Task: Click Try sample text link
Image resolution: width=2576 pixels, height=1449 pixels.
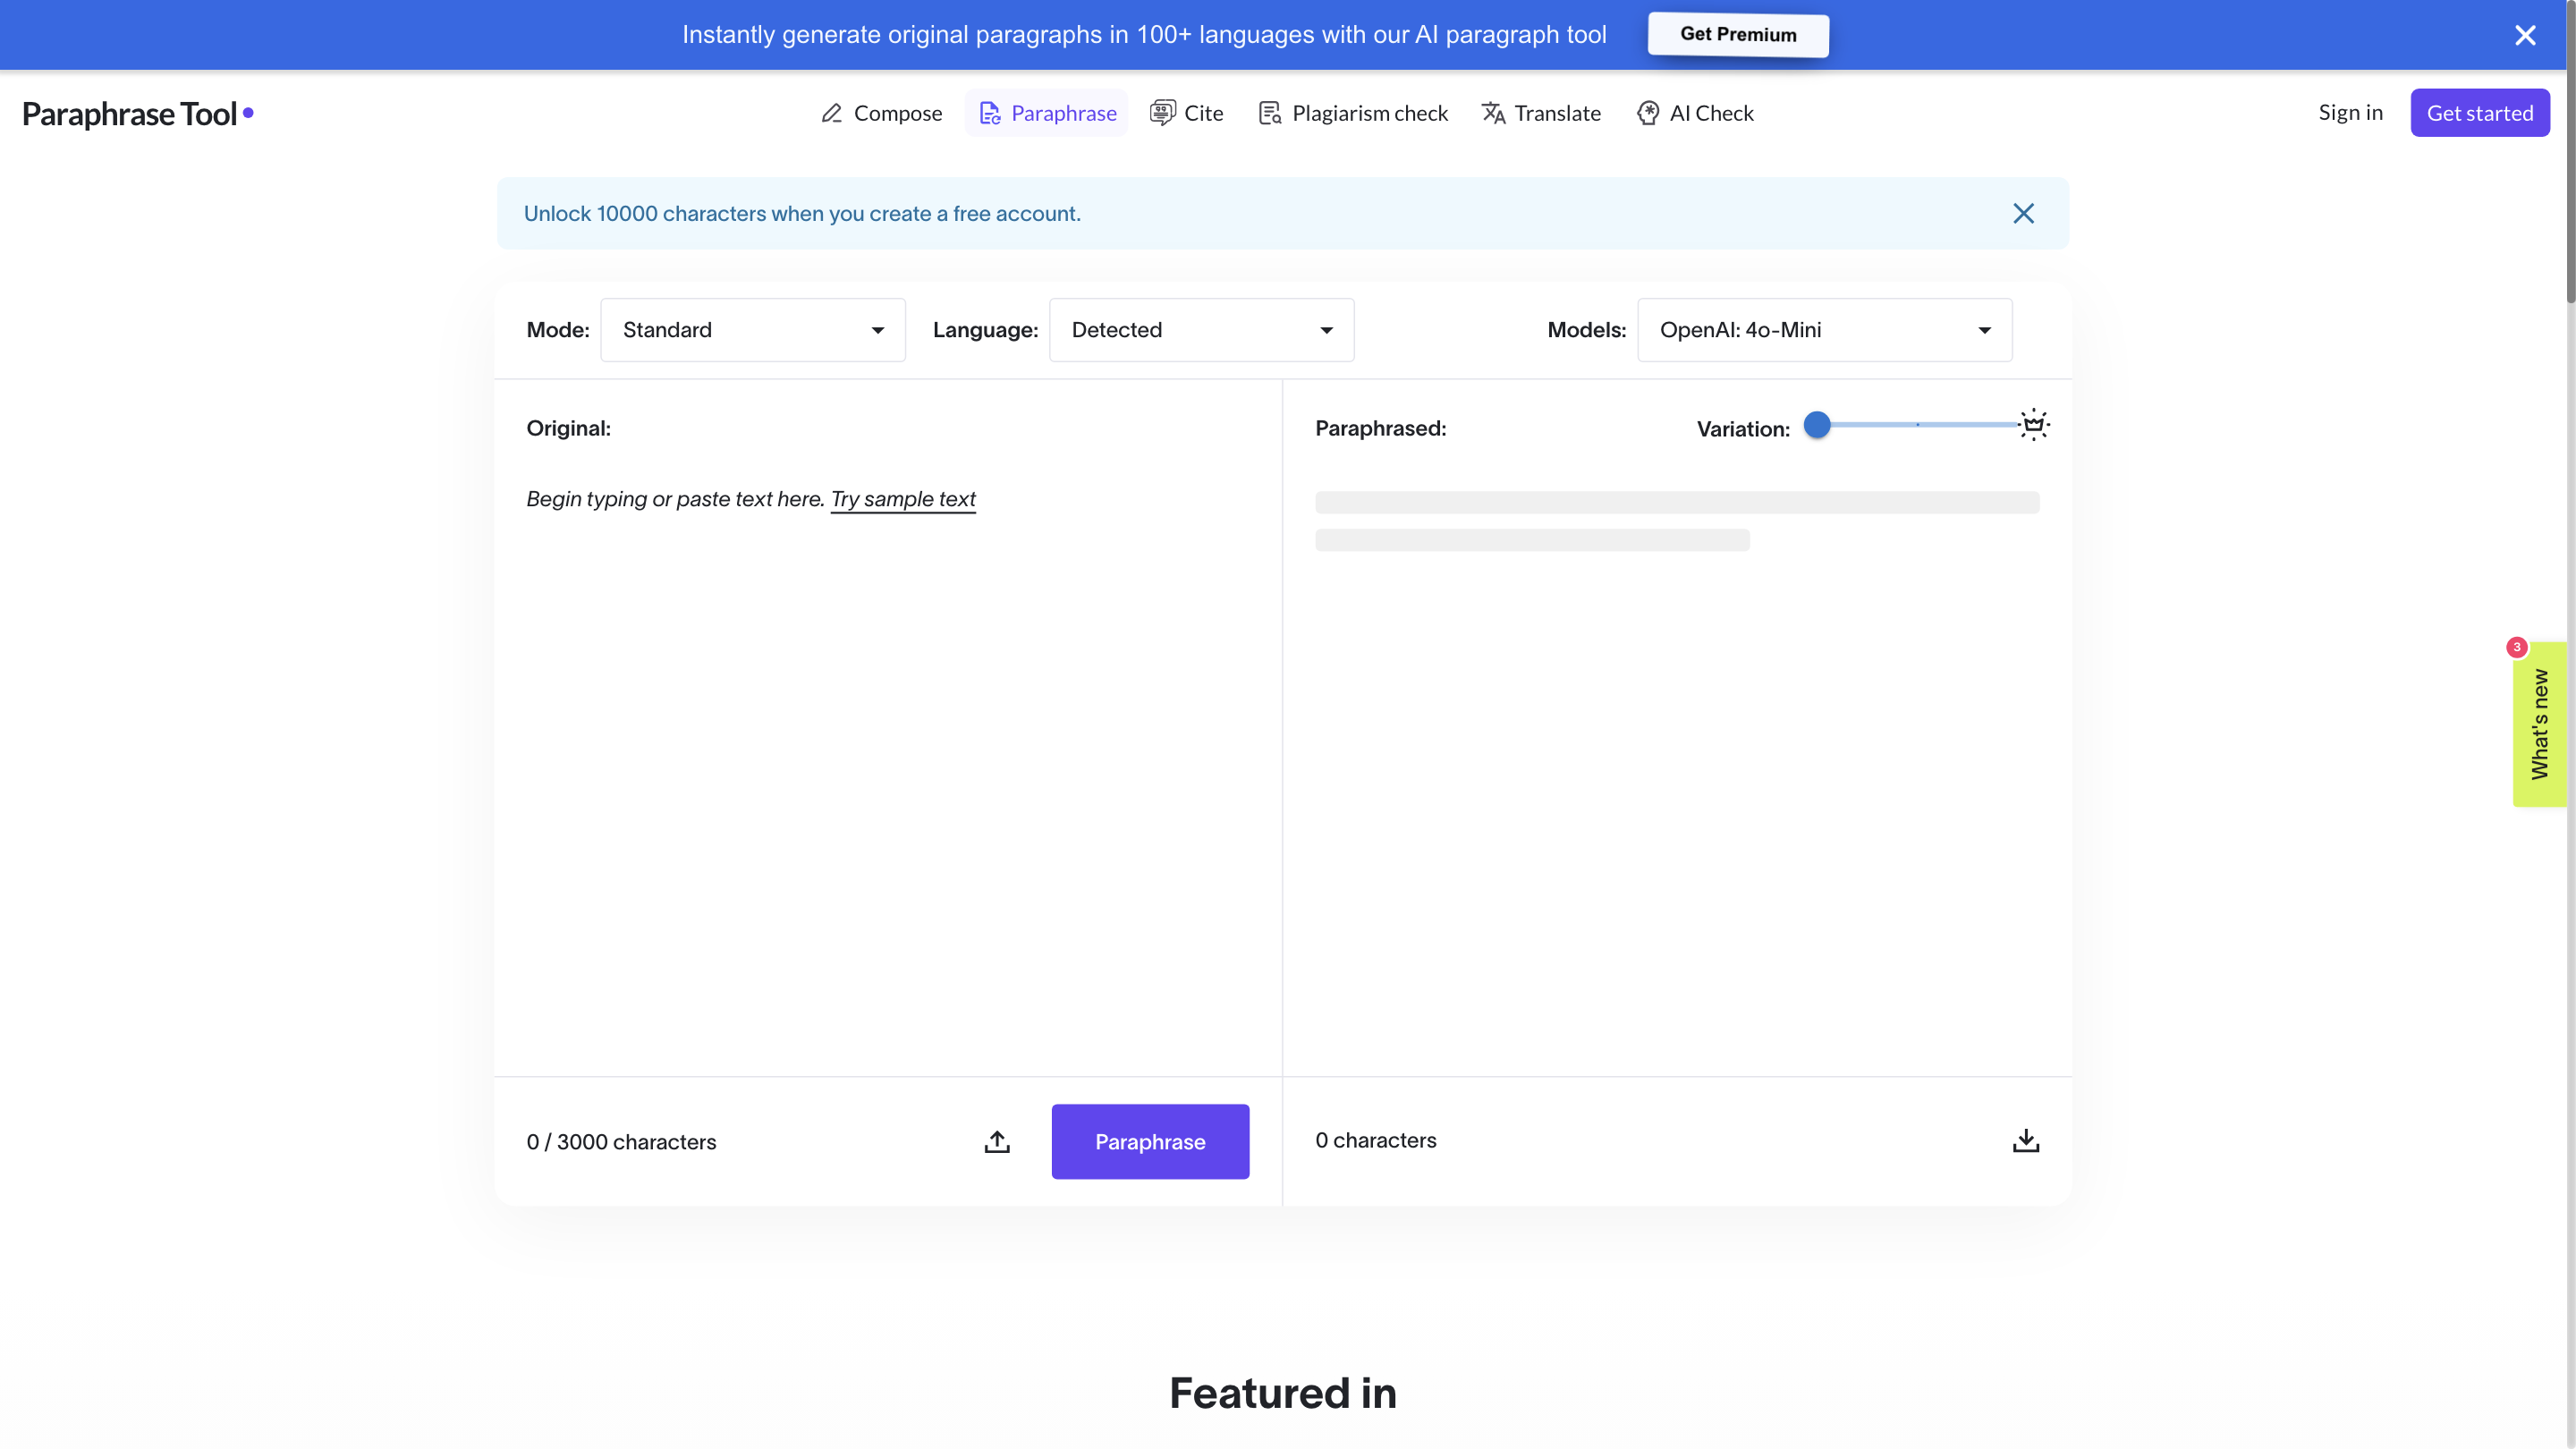Action: pyautogui.click(x=902, y=499)
